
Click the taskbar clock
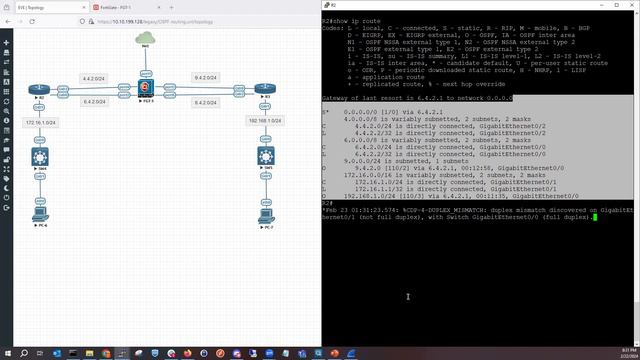629,353
